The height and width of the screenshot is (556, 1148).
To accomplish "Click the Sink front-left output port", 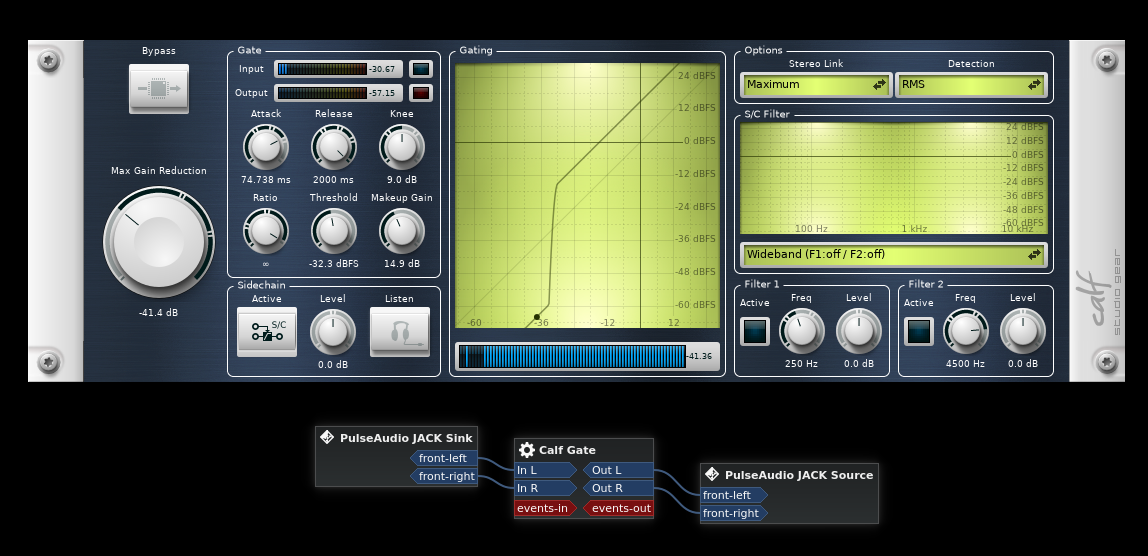I will tap(444, 459).
